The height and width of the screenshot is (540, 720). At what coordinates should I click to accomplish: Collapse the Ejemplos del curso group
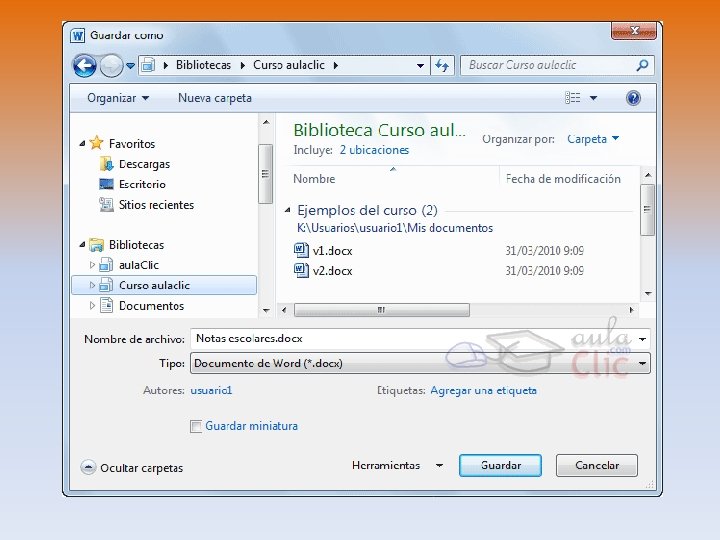pyautogui.click(x=287, y=210)
